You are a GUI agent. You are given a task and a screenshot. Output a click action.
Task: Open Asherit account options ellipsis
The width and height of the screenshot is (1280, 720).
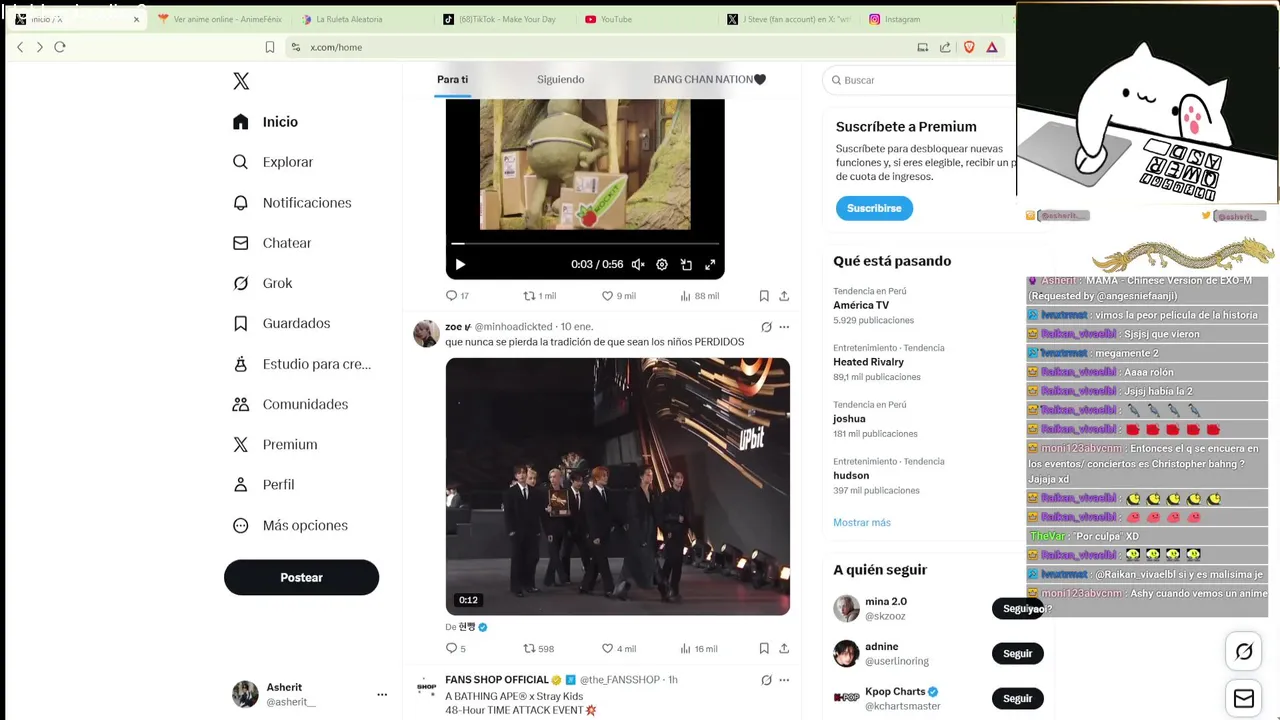coord(382,694)
